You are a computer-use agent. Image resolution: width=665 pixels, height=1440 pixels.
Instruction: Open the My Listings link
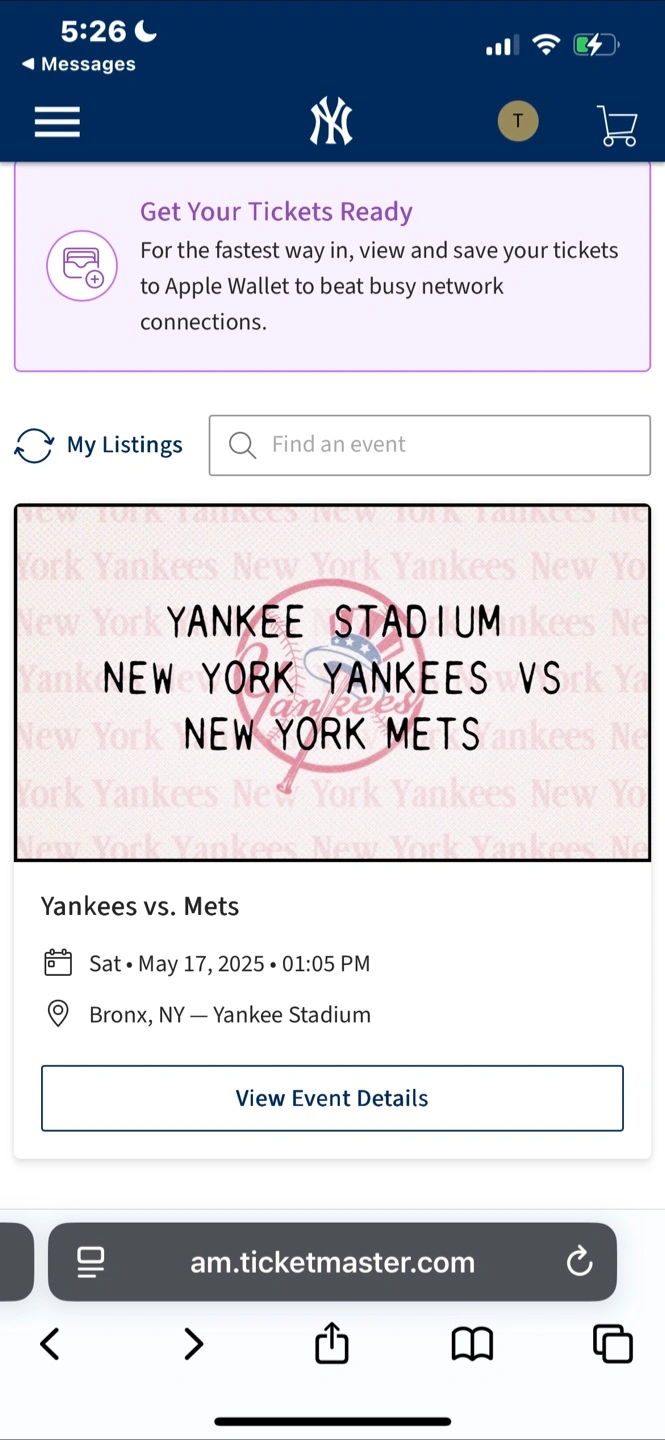point(124,445)
